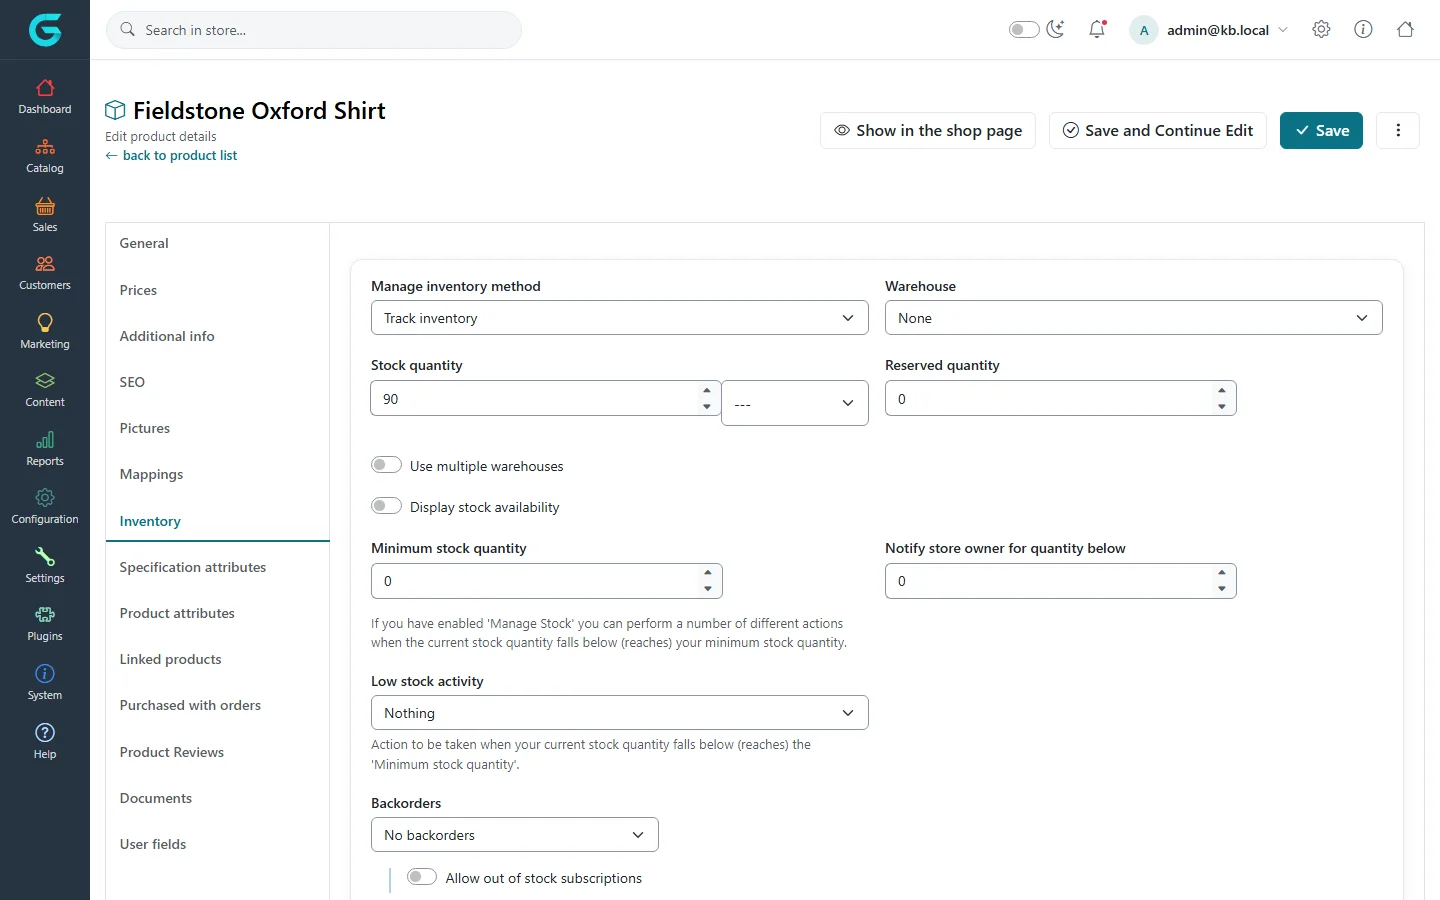Toggle dark mode switch in header
The image size is (1440, 900).
coord(1024,29)
